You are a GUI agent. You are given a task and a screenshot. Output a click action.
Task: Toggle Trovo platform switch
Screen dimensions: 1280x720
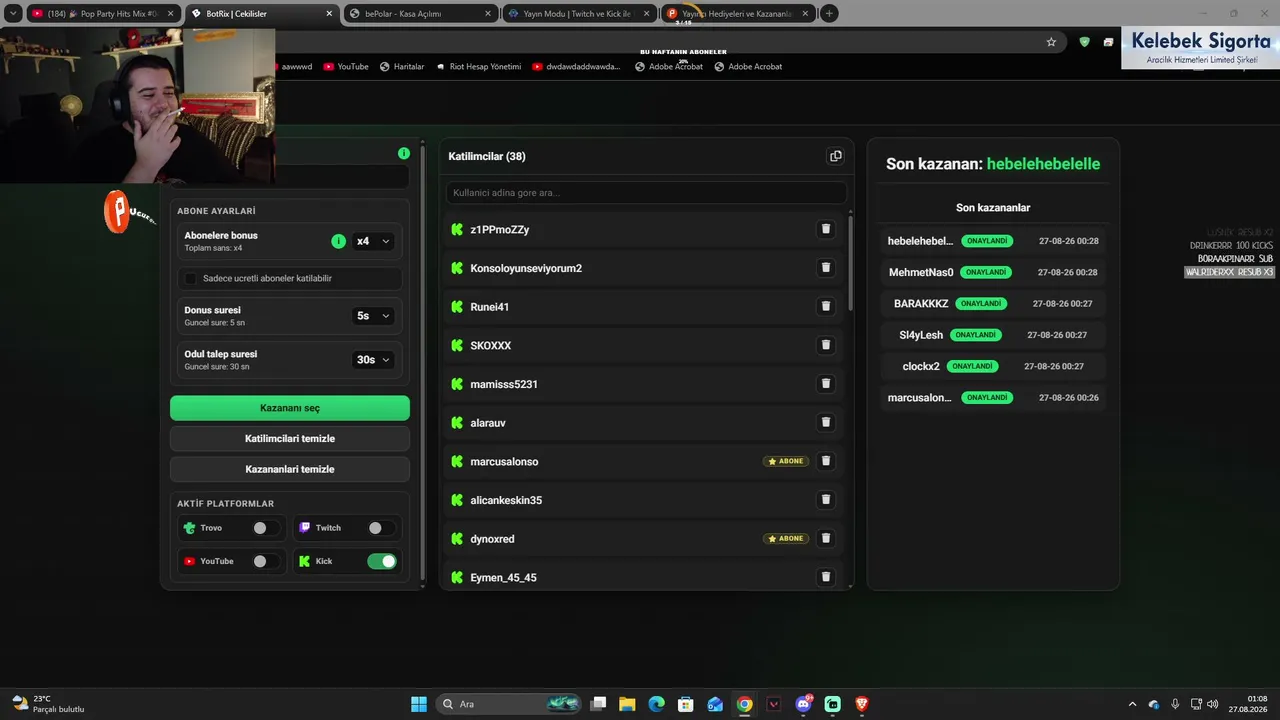(266, 528)
